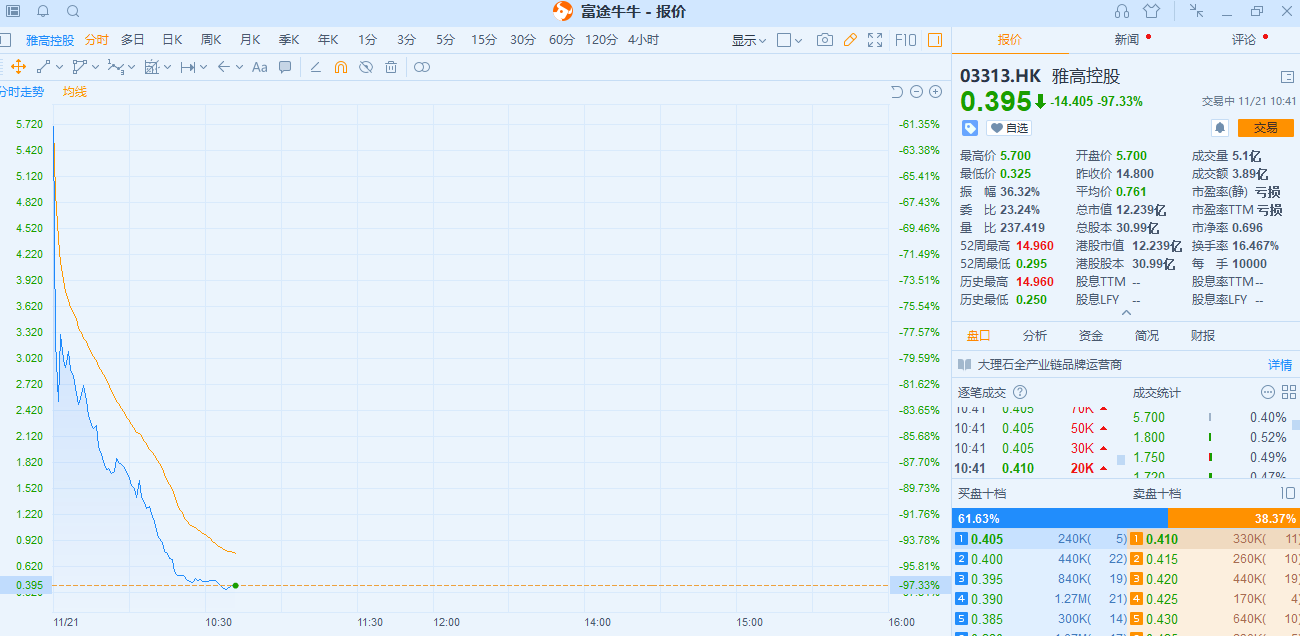Open the 显示 dropdown

click(x=749, y=40)
